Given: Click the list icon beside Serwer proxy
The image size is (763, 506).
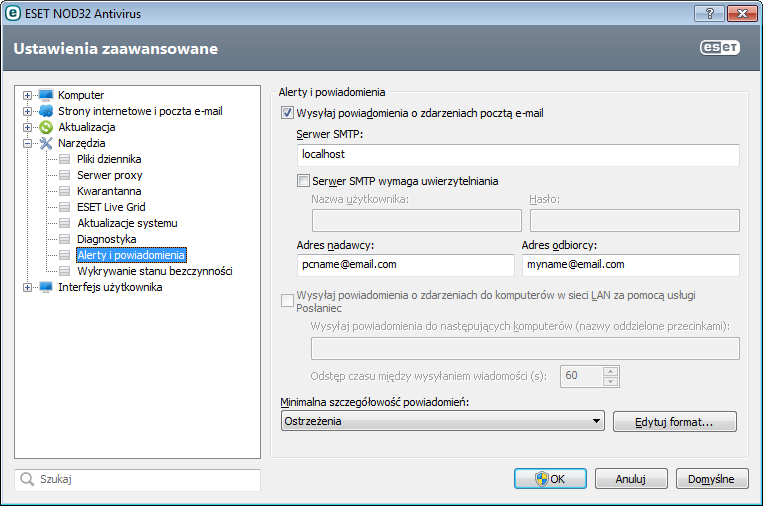Looking at the screenshot, I should 64,175.
